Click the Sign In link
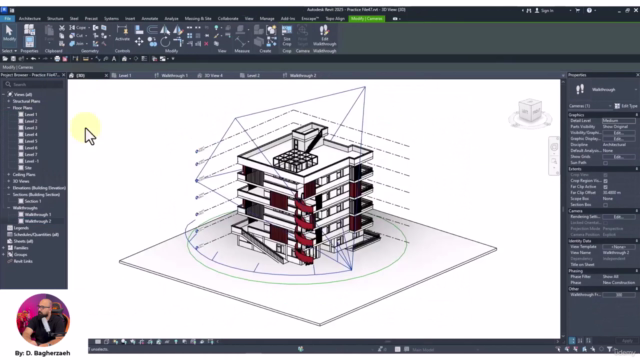Screen dimensions: 640x360 coord(544,11)
